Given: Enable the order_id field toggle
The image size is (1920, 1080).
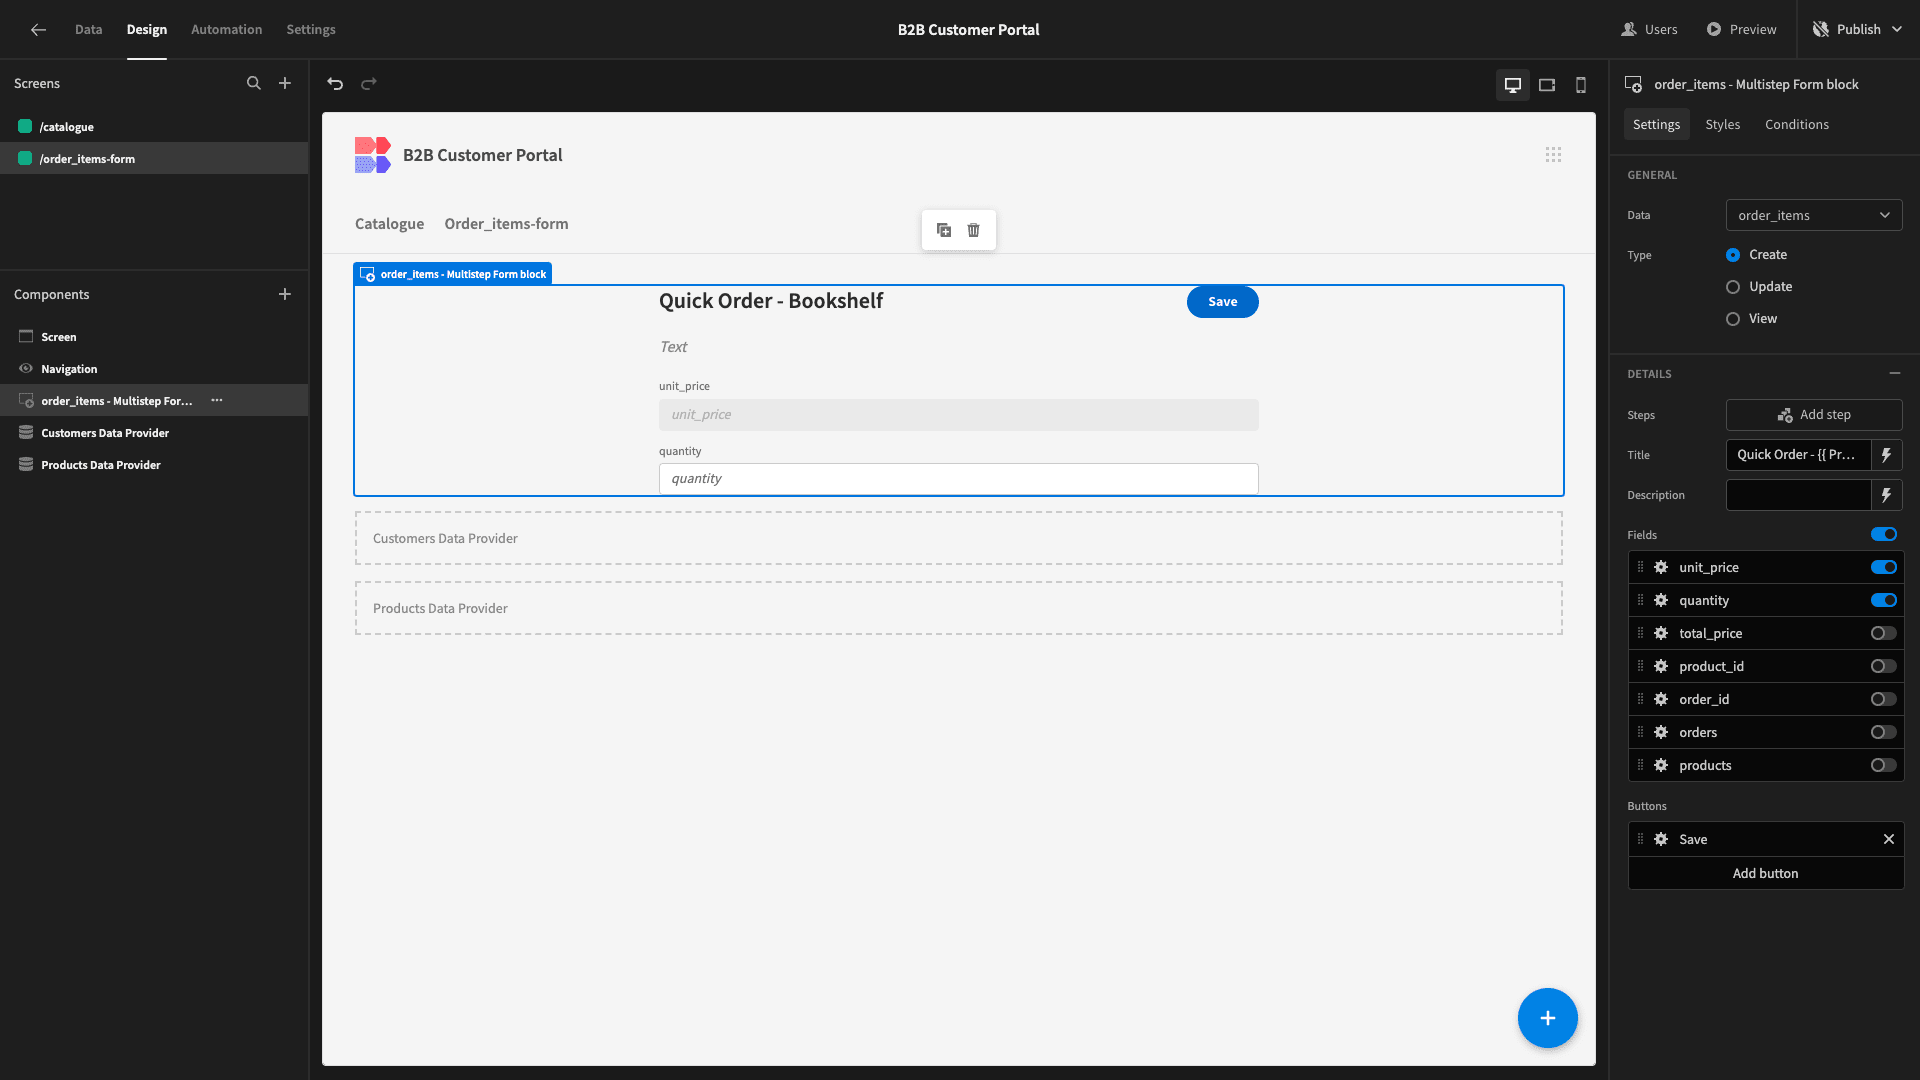Looking at the screenshot, I should [x=1884, y=699].
